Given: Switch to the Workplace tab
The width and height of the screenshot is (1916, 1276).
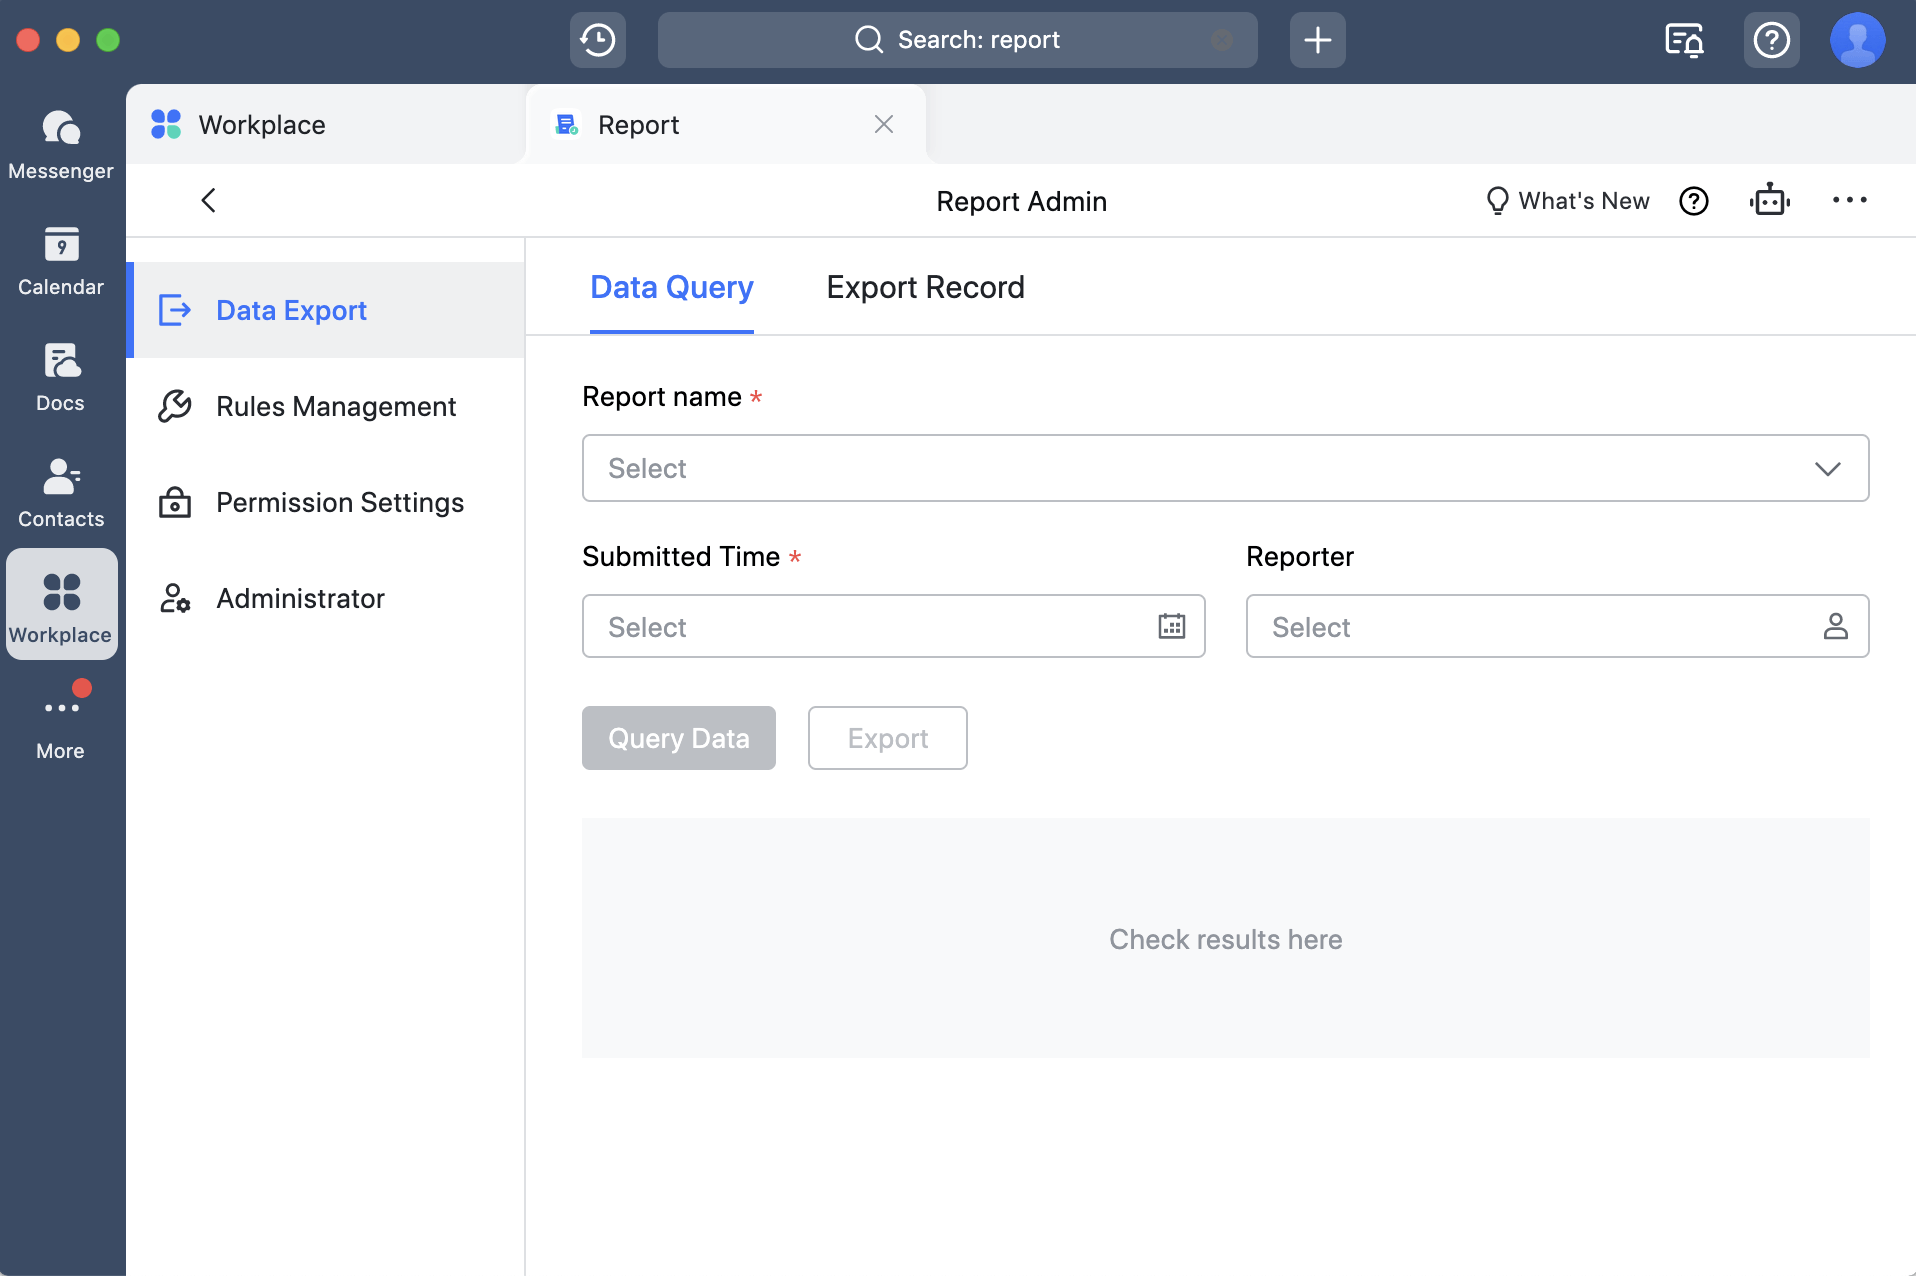Looking at the screenshot, I should [260, 124].
